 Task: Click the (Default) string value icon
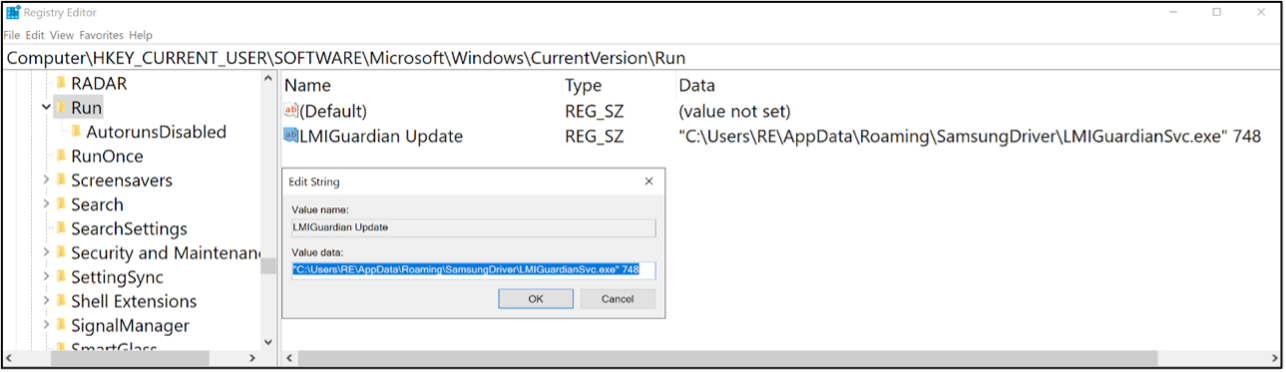(291, 111)
